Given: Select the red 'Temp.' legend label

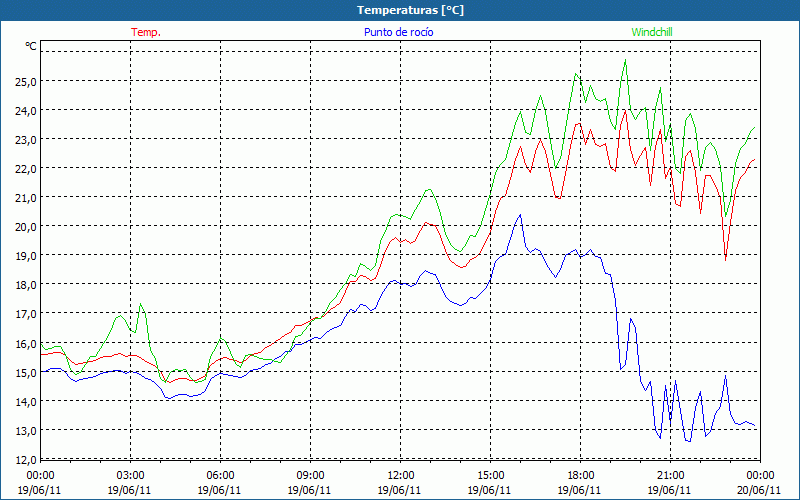Looking at the screenshot, I should [x=146, y=32].
